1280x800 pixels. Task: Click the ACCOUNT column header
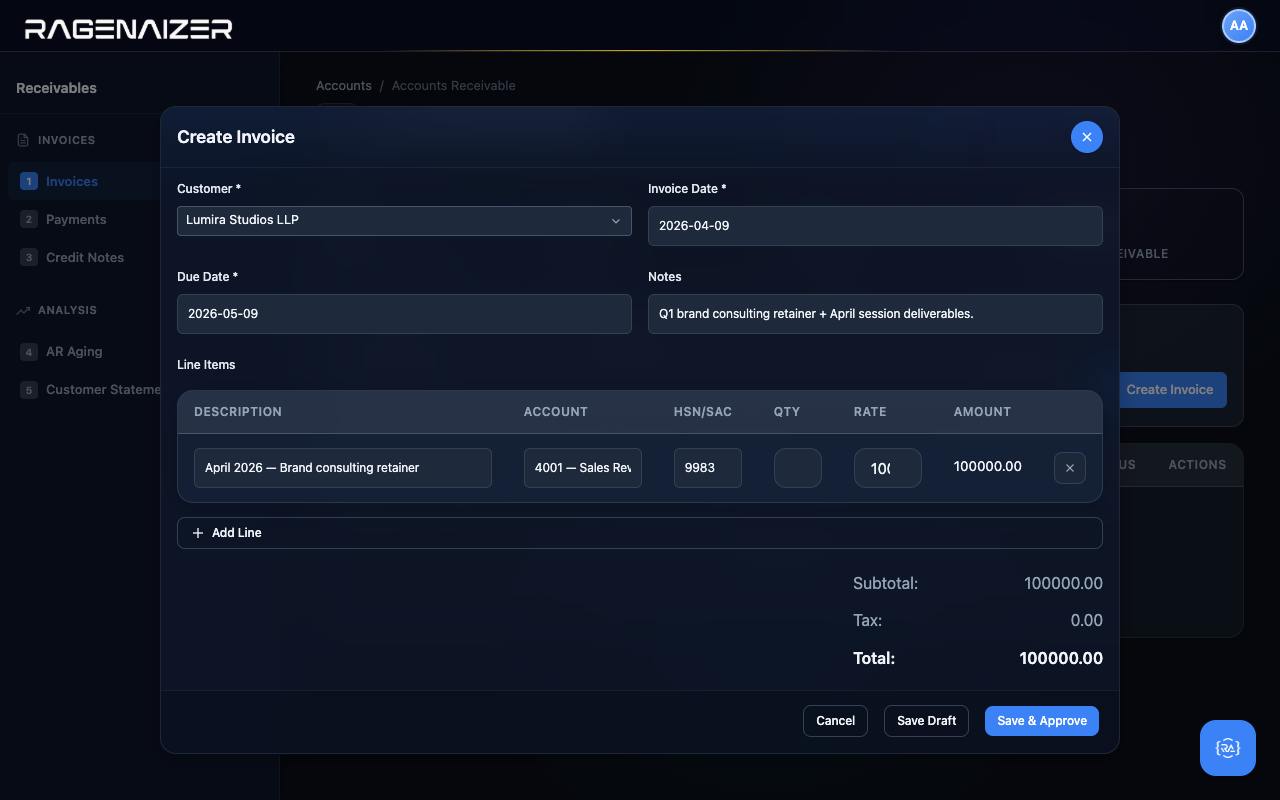point(556,412)
